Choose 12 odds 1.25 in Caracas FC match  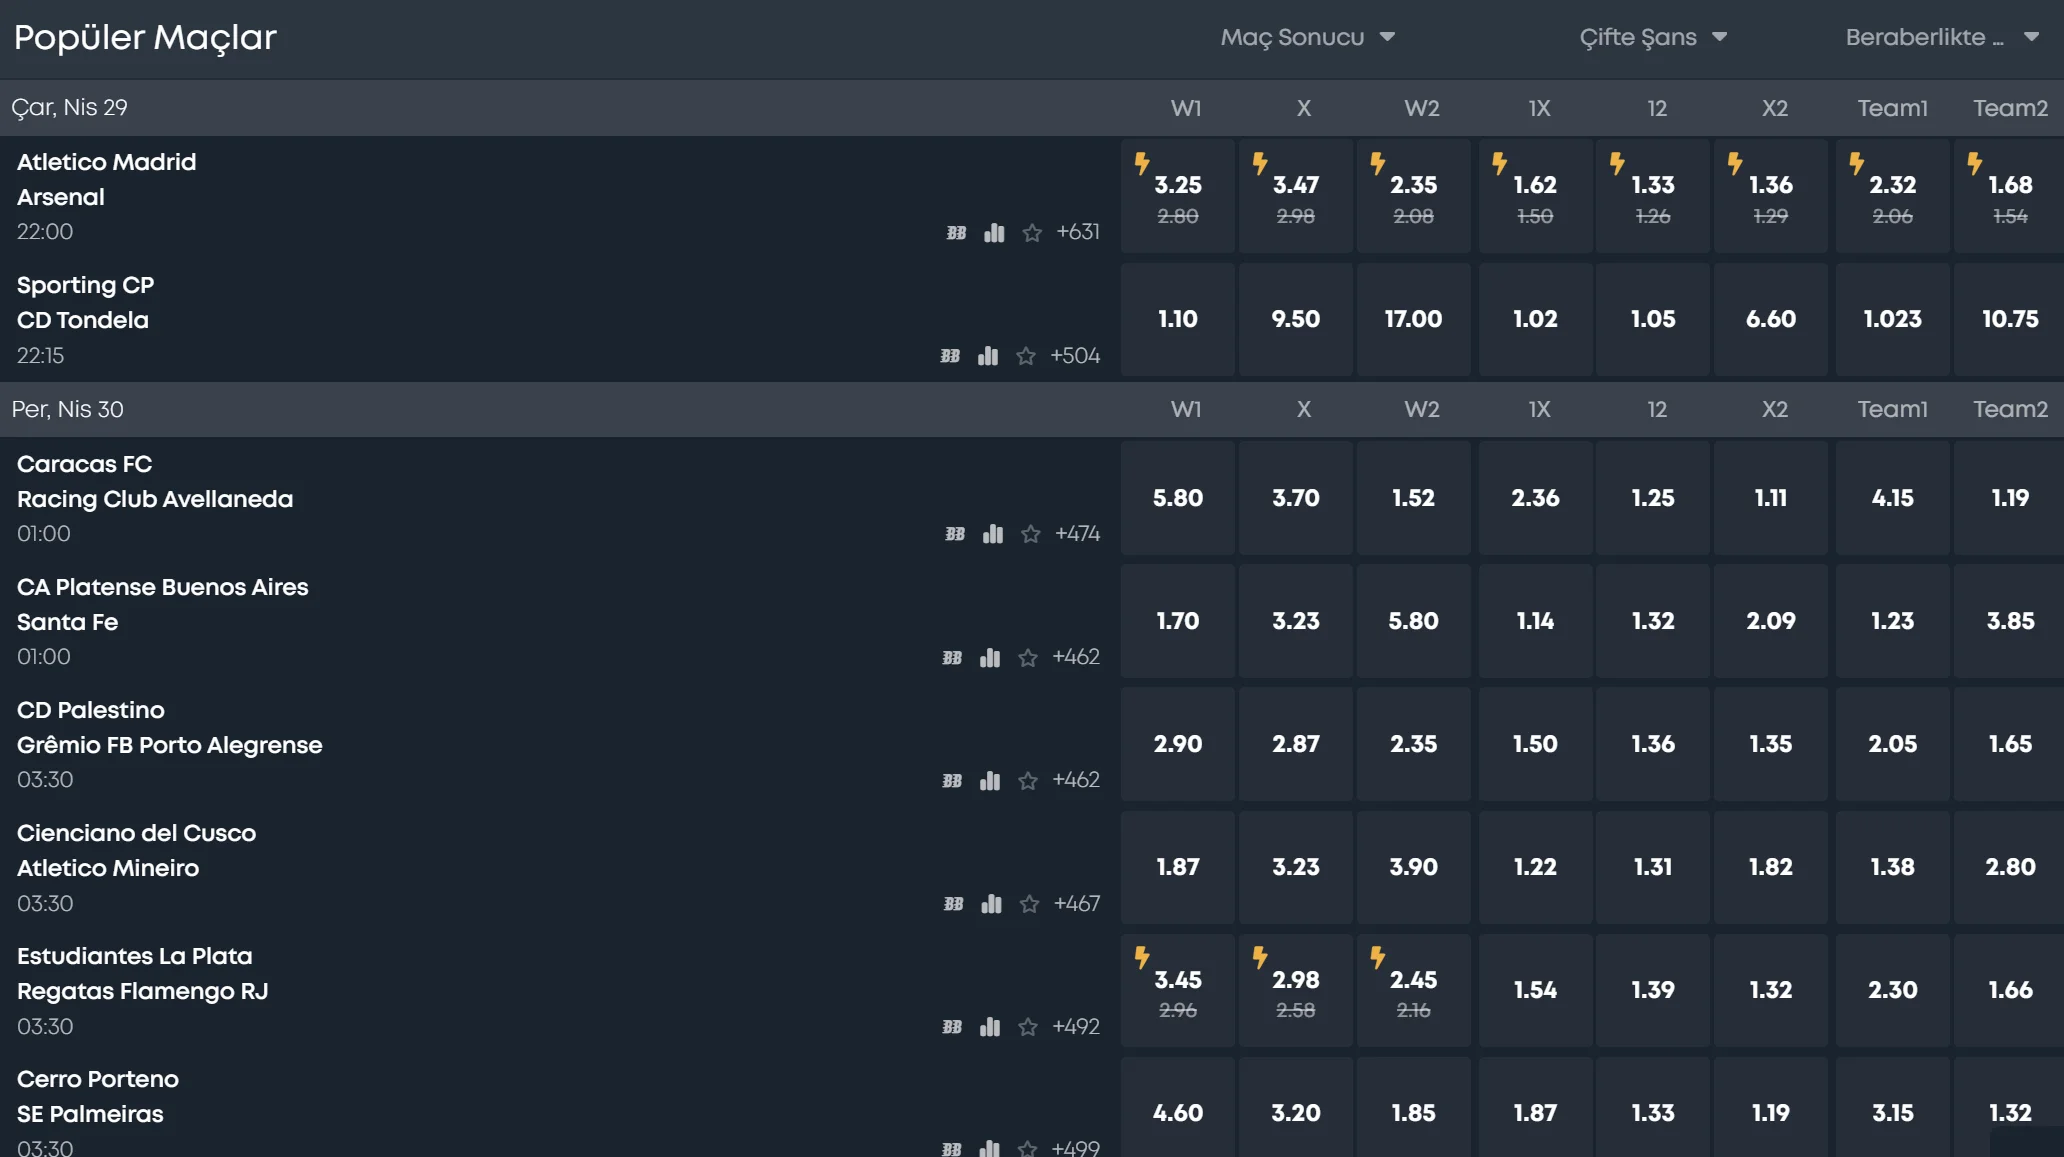(1653, 498)
